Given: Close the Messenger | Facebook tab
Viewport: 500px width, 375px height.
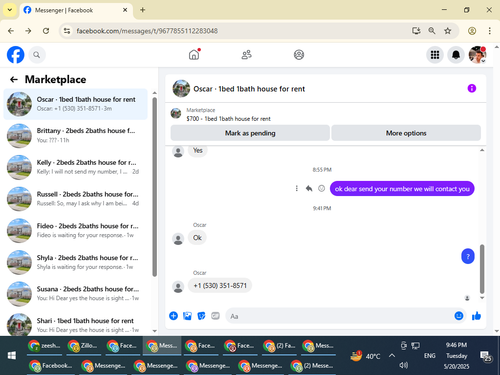Looking at the screenshot, I should click(x=125, y=10).
